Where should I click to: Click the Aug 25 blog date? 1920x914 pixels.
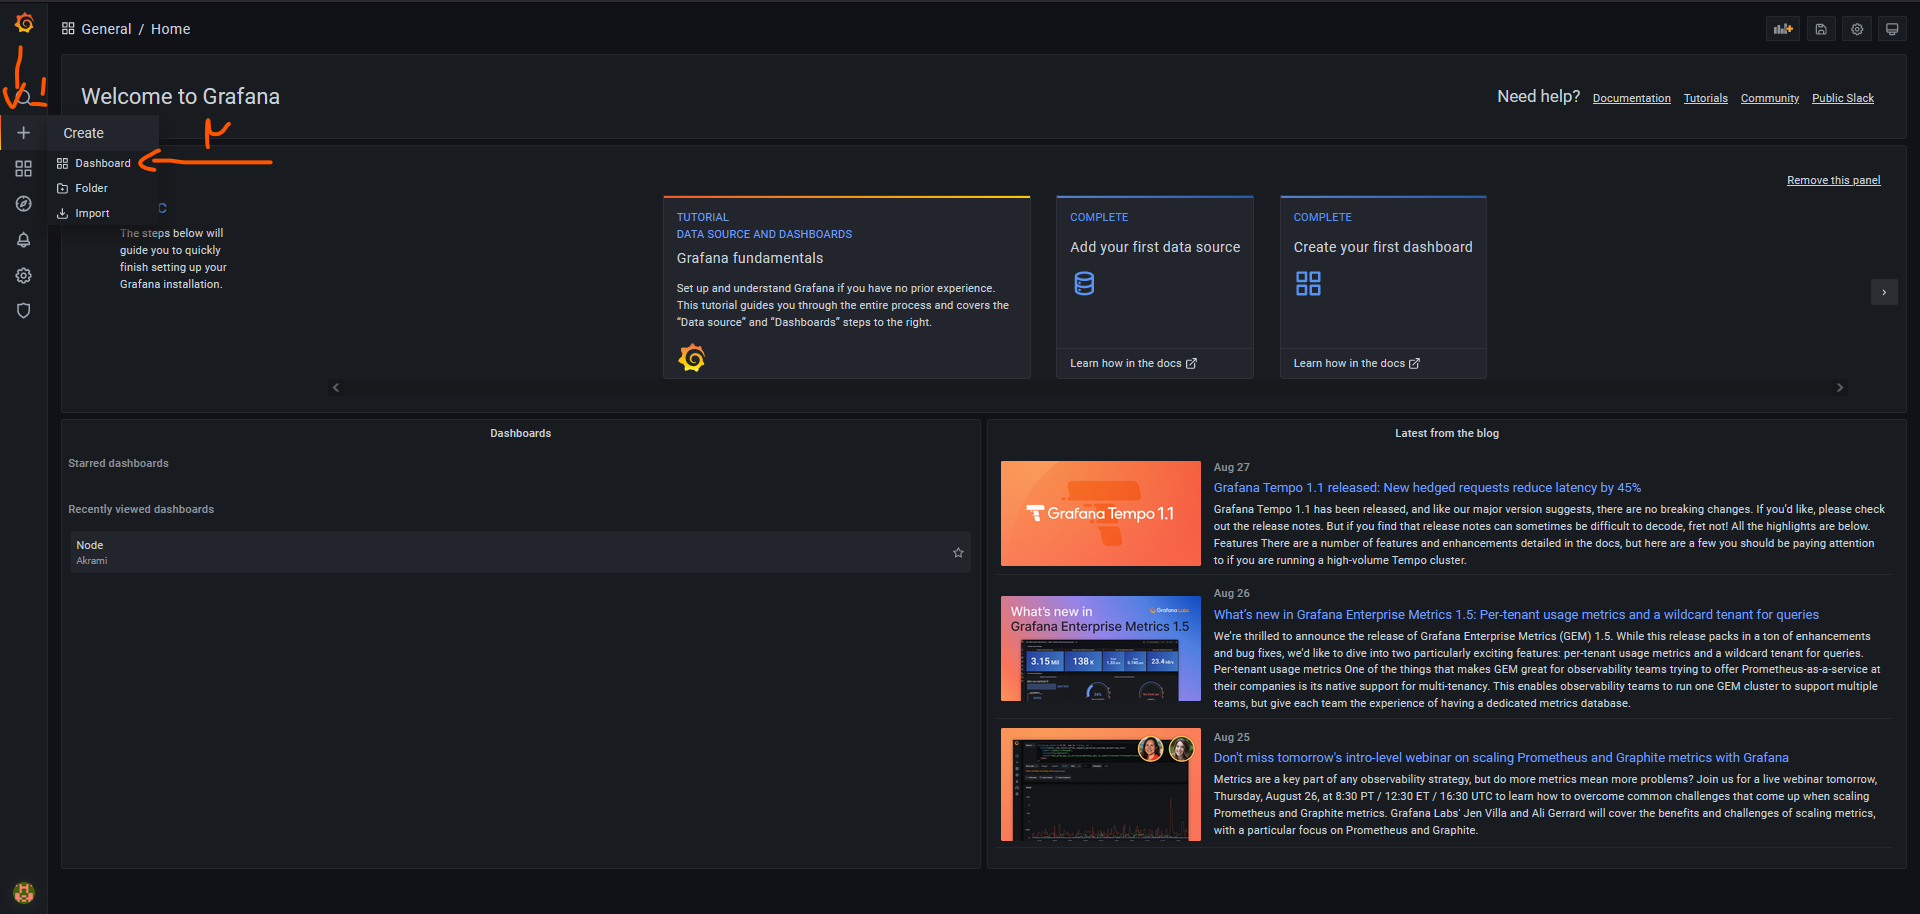[1231, 737]
